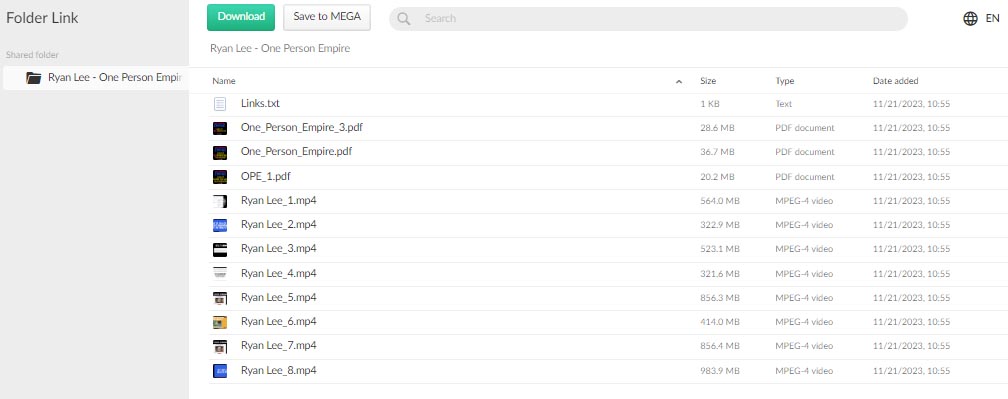This screenshot has width=1008, height=399.
Task: Click the 983.9 MB size value
Action: pos(719,371)
